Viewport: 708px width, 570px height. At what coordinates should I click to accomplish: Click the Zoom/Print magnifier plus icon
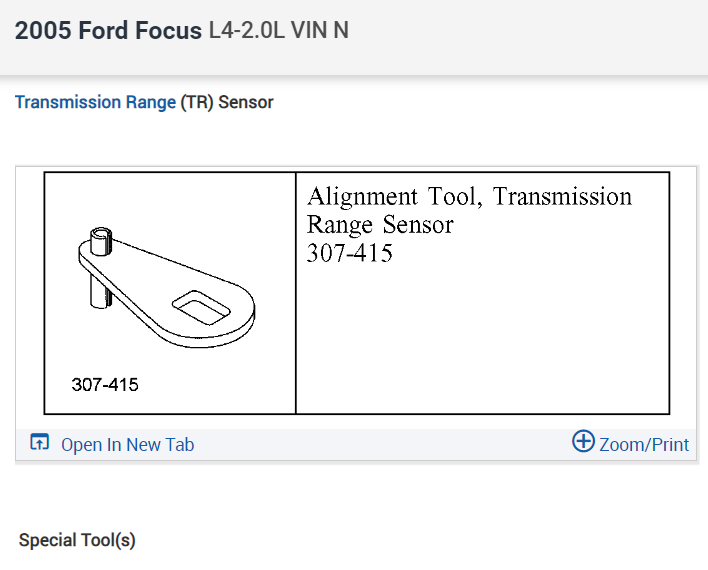point(583,441)
